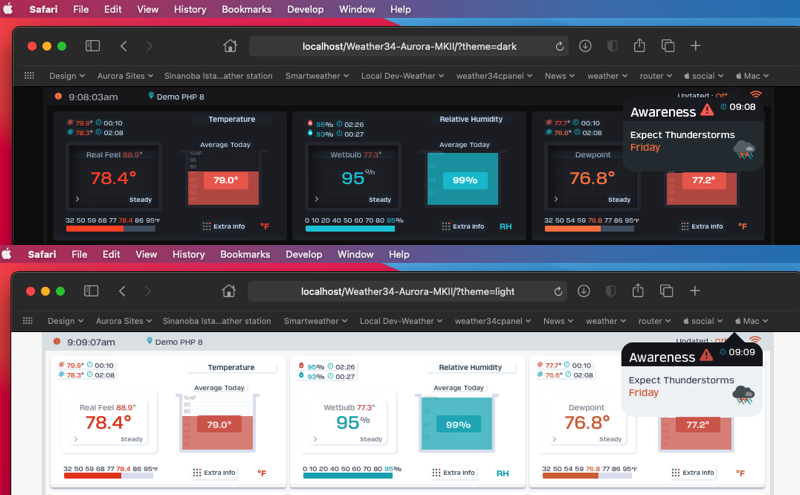Click RH unit label in dark Humidity card

tap(505, 226)
